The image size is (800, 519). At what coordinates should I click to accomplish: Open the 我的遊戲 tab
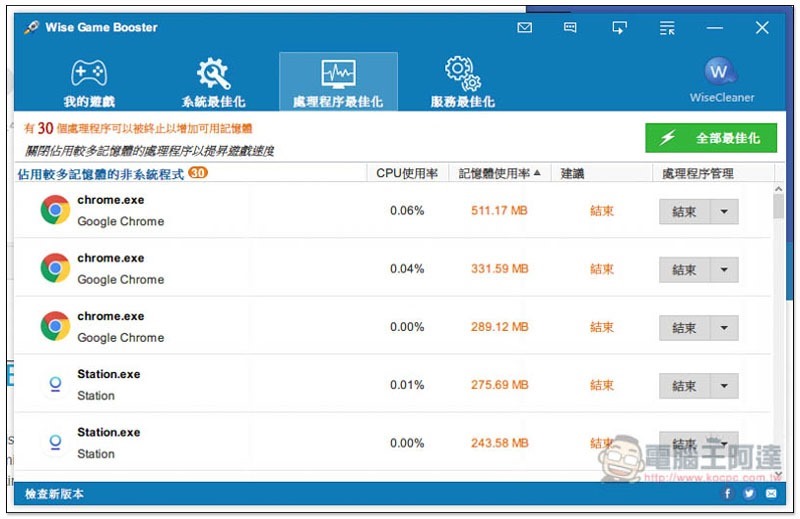tap(89, 82)
